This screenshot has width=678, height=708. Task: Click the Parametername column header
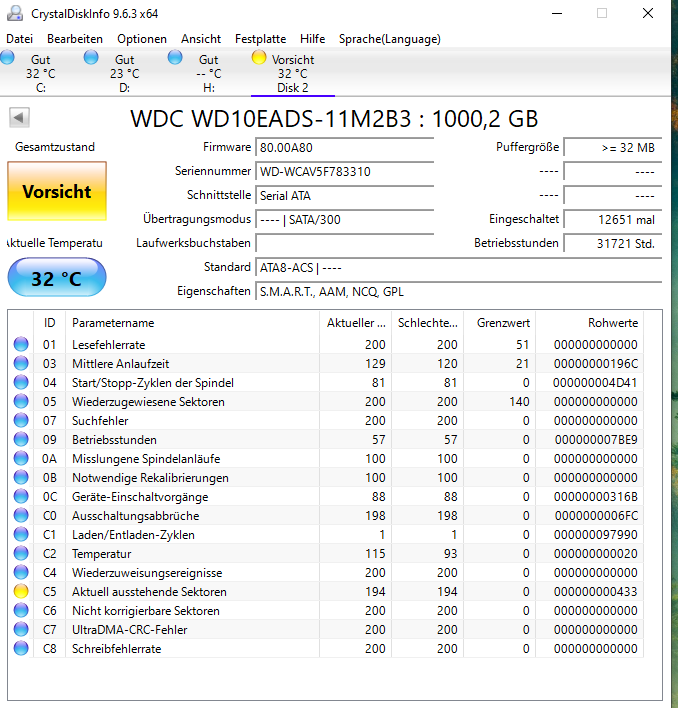click(x=192, y=323)
